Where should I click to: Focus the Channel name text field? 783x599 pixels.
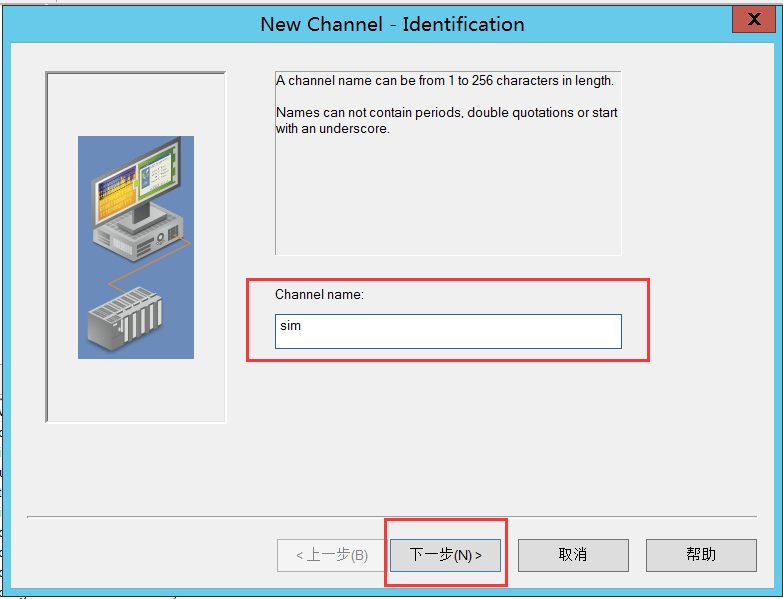coord(448,331)
